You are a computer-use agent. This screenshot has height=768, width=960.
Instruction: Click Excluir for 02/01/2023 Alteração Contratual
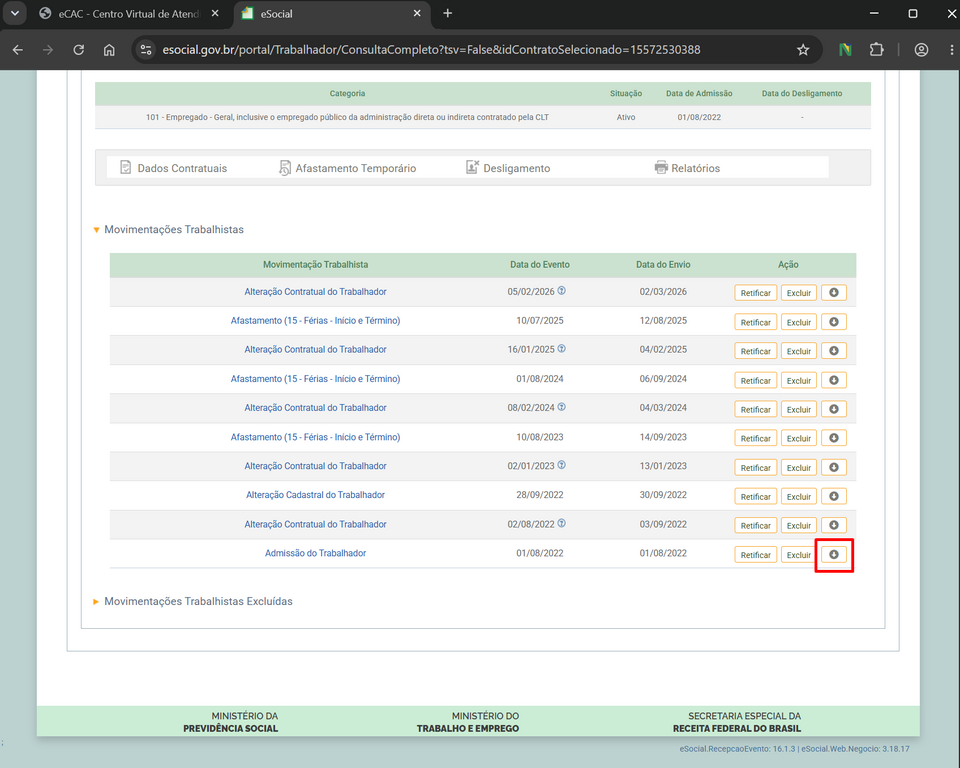[798, 467]
